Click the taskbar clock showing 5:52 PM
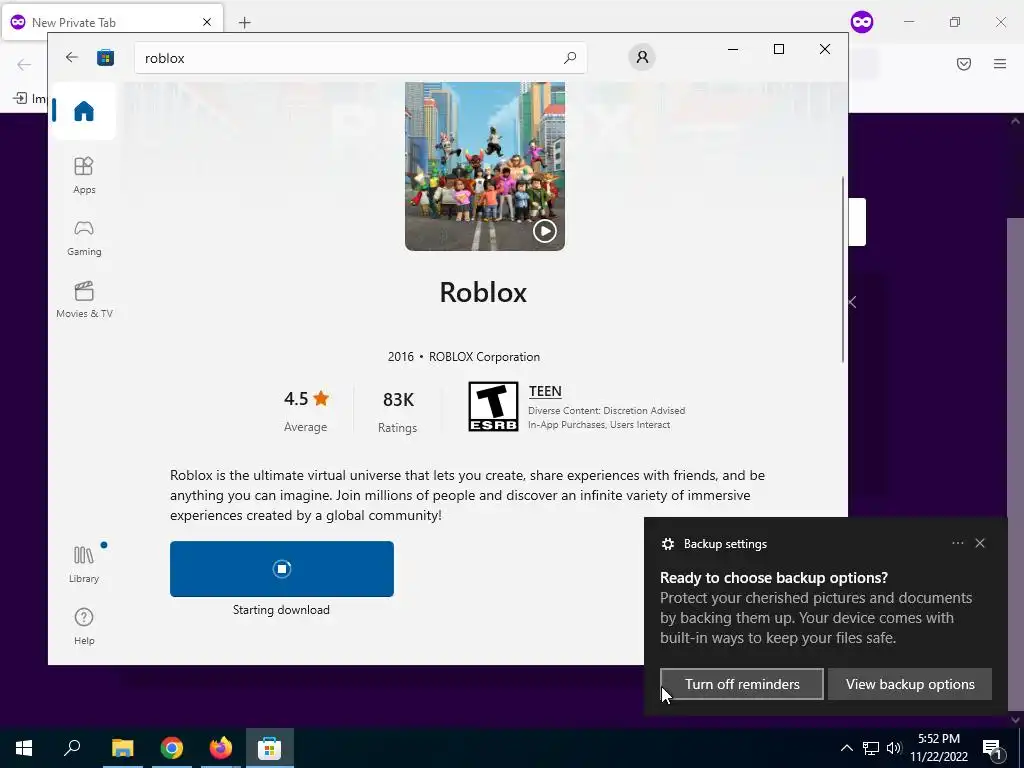This screenshot has width=1024, height=768. [938, 748]
